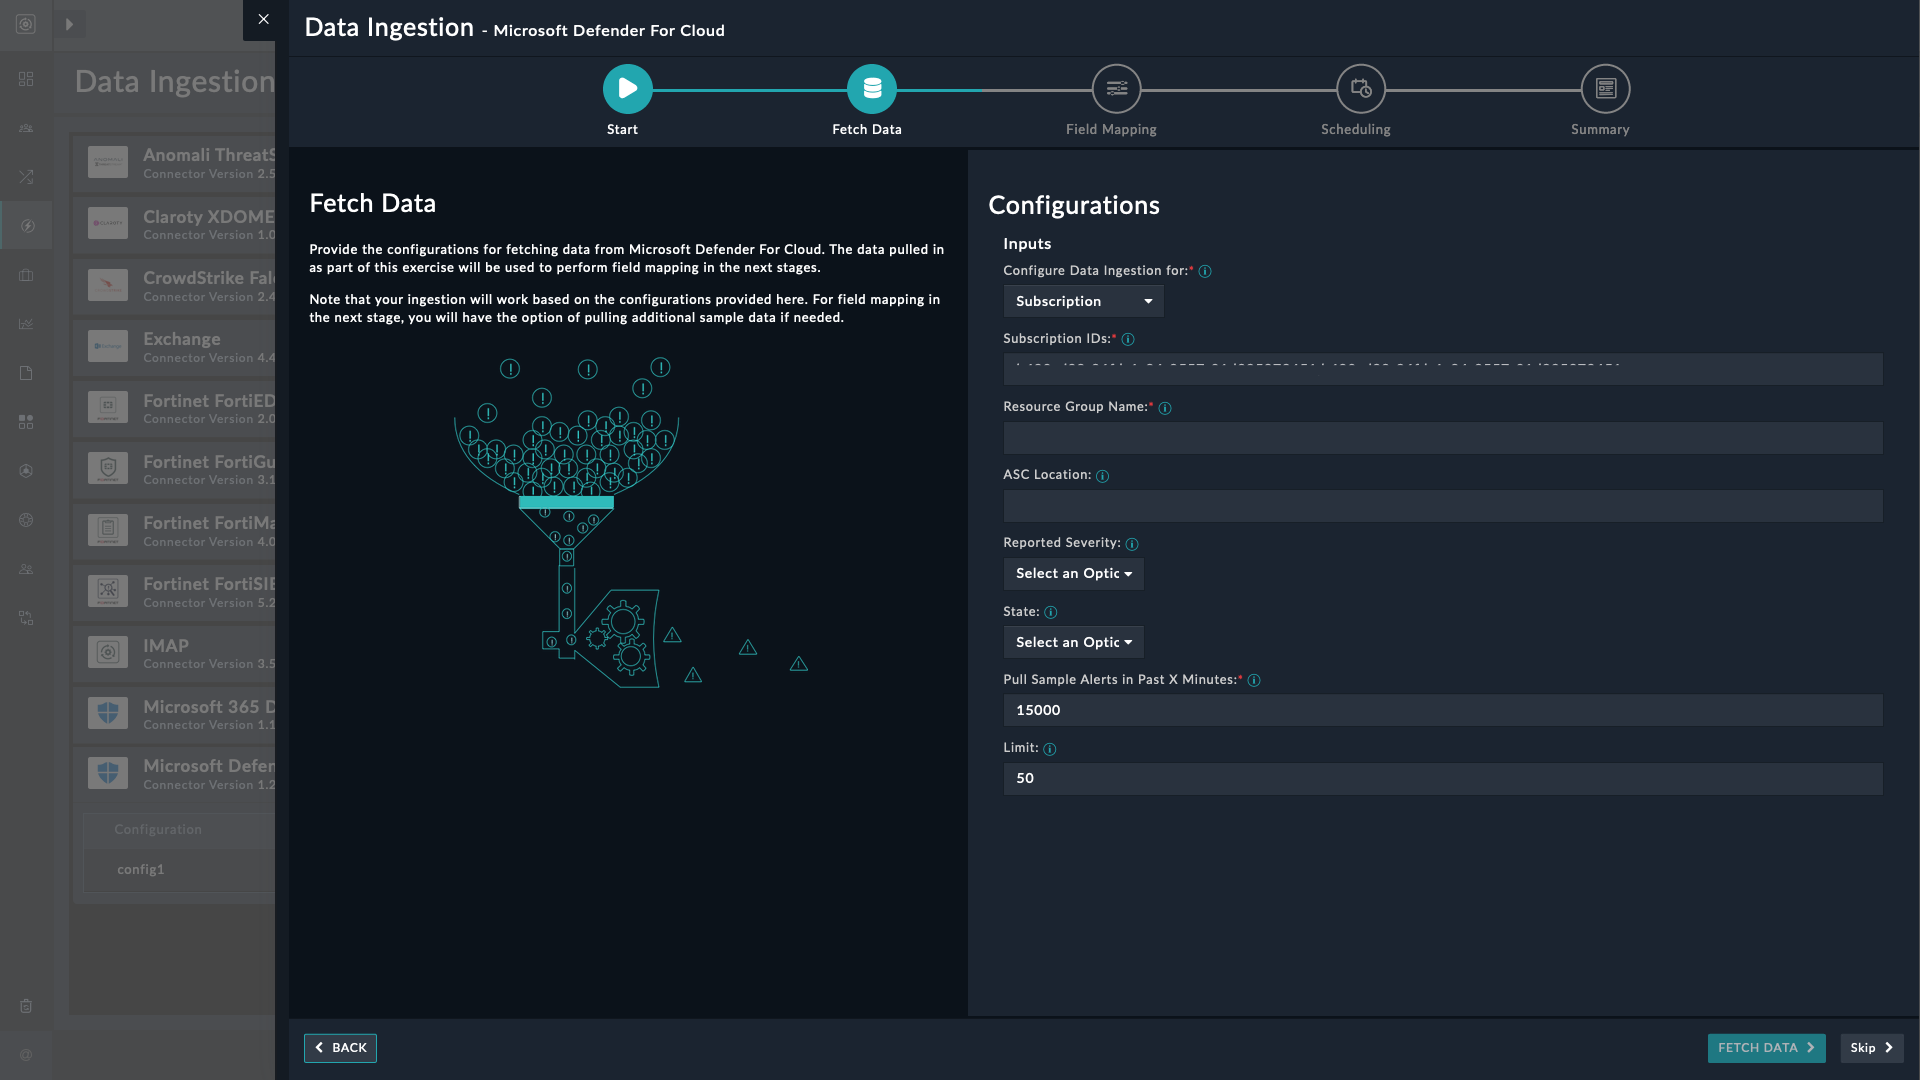Go back with the BACK button

(x=340, y=1048)
